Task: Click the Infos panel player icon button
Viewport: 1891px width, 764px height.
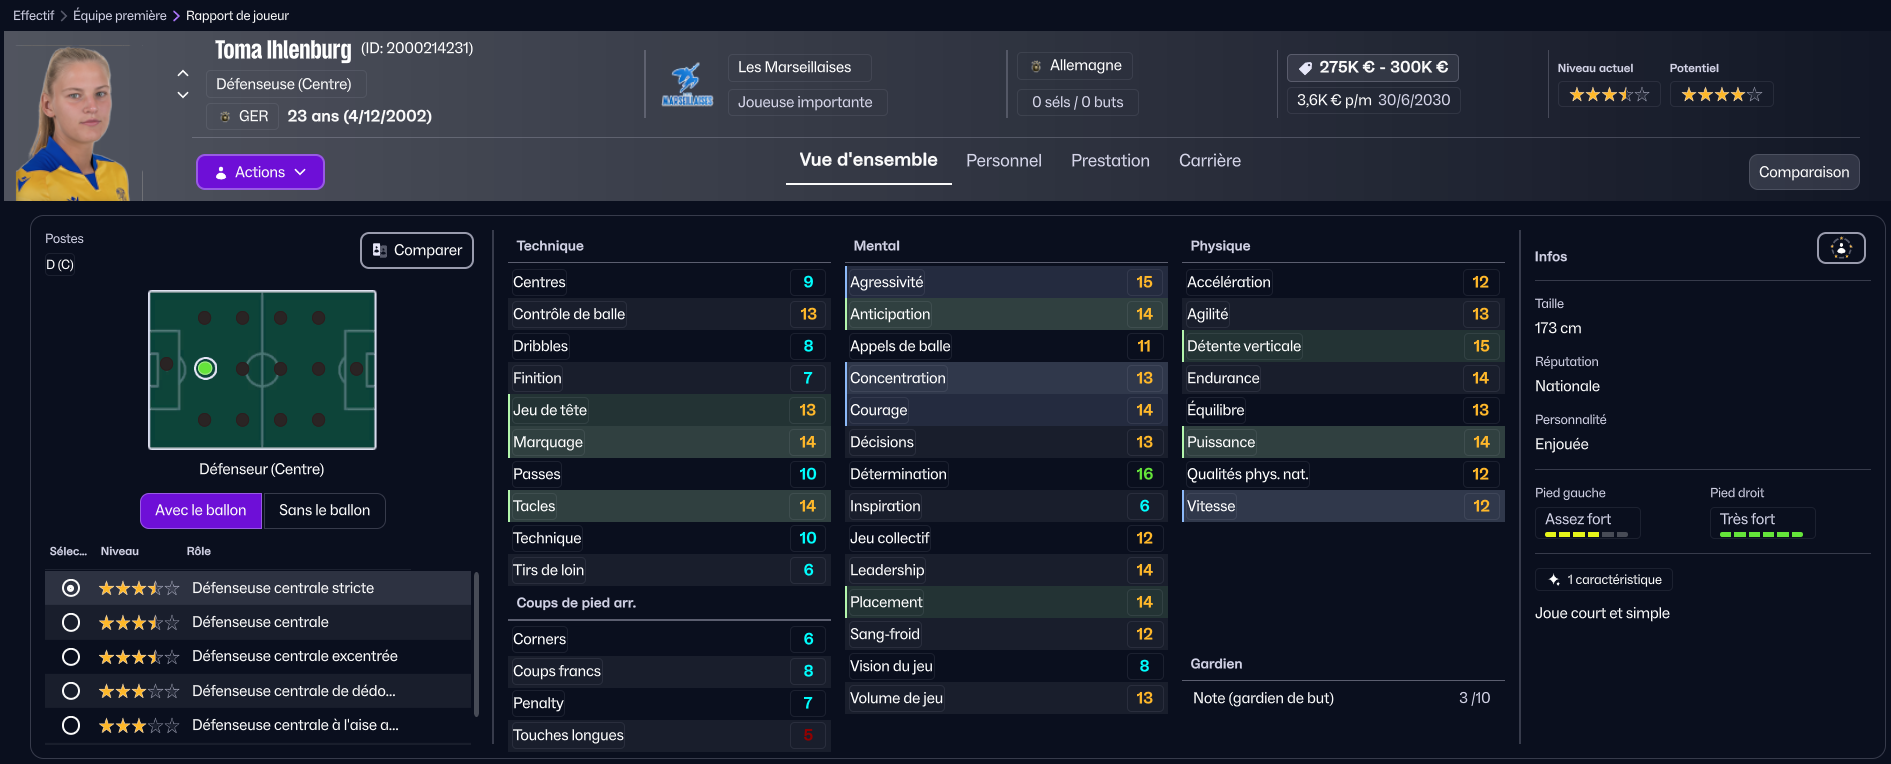Action: (x=1841, y=248)
